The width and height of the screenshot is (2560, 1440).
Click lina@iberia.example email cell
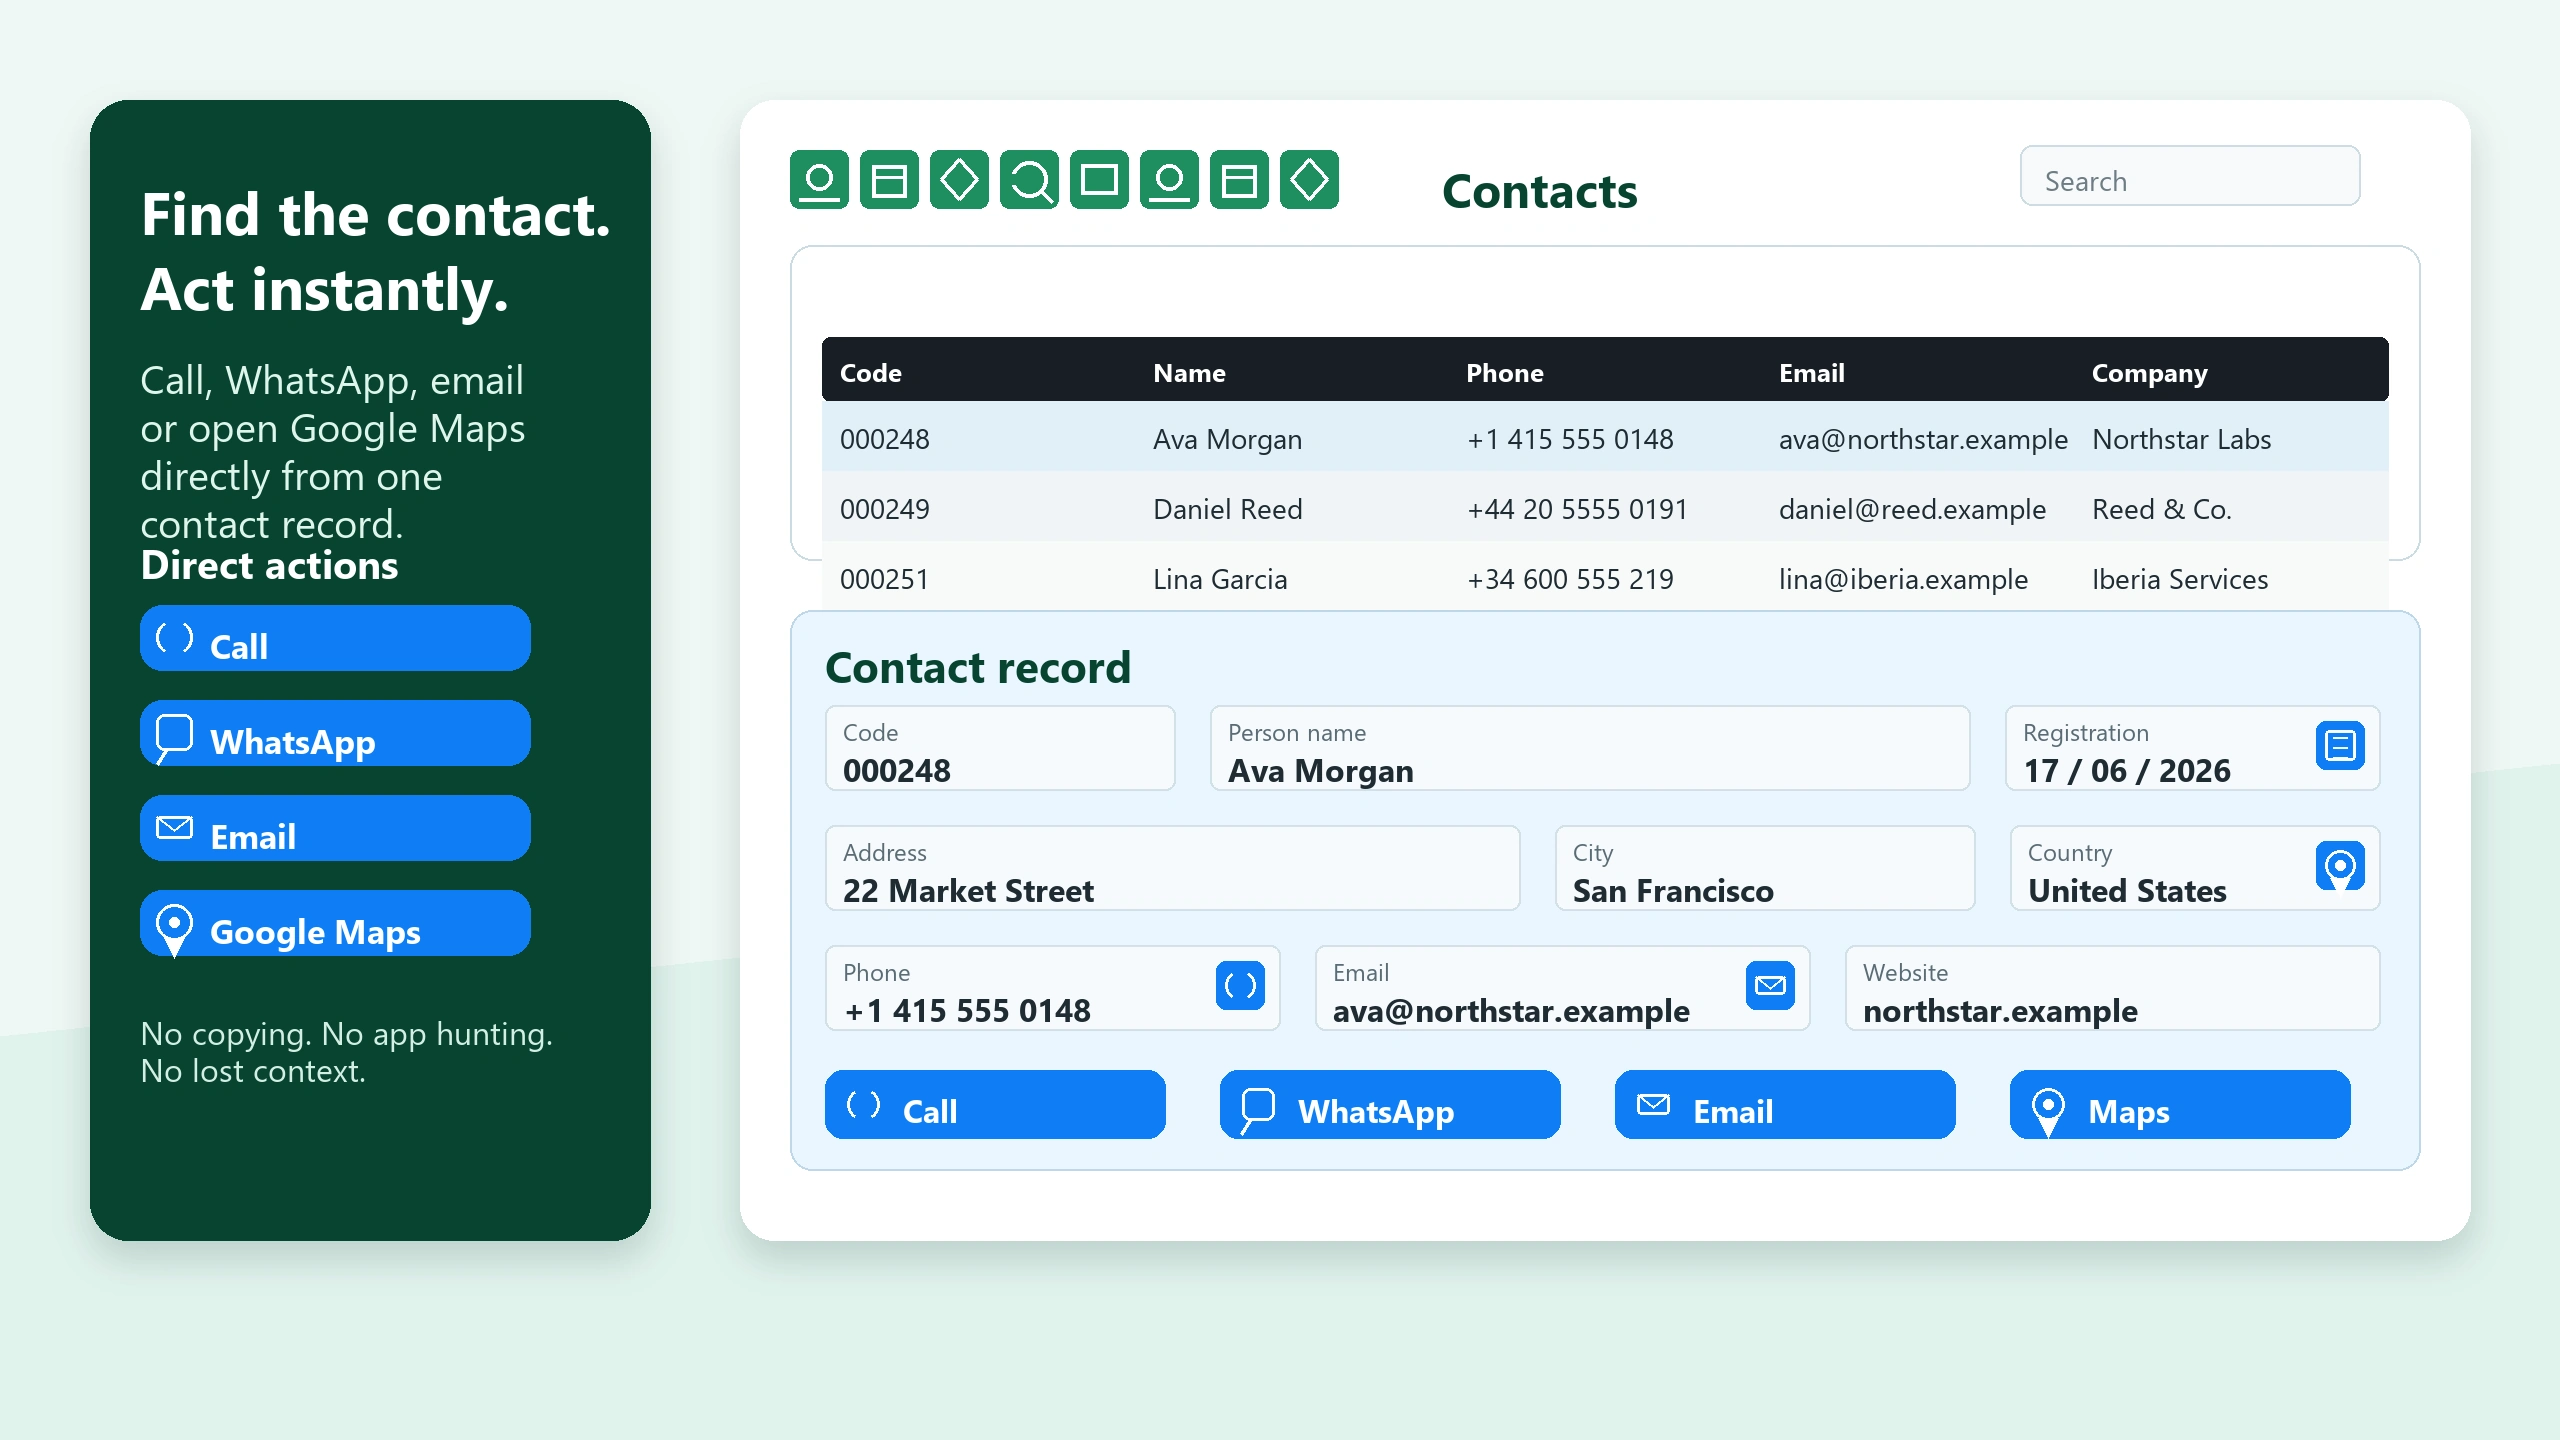[1903, 579]
